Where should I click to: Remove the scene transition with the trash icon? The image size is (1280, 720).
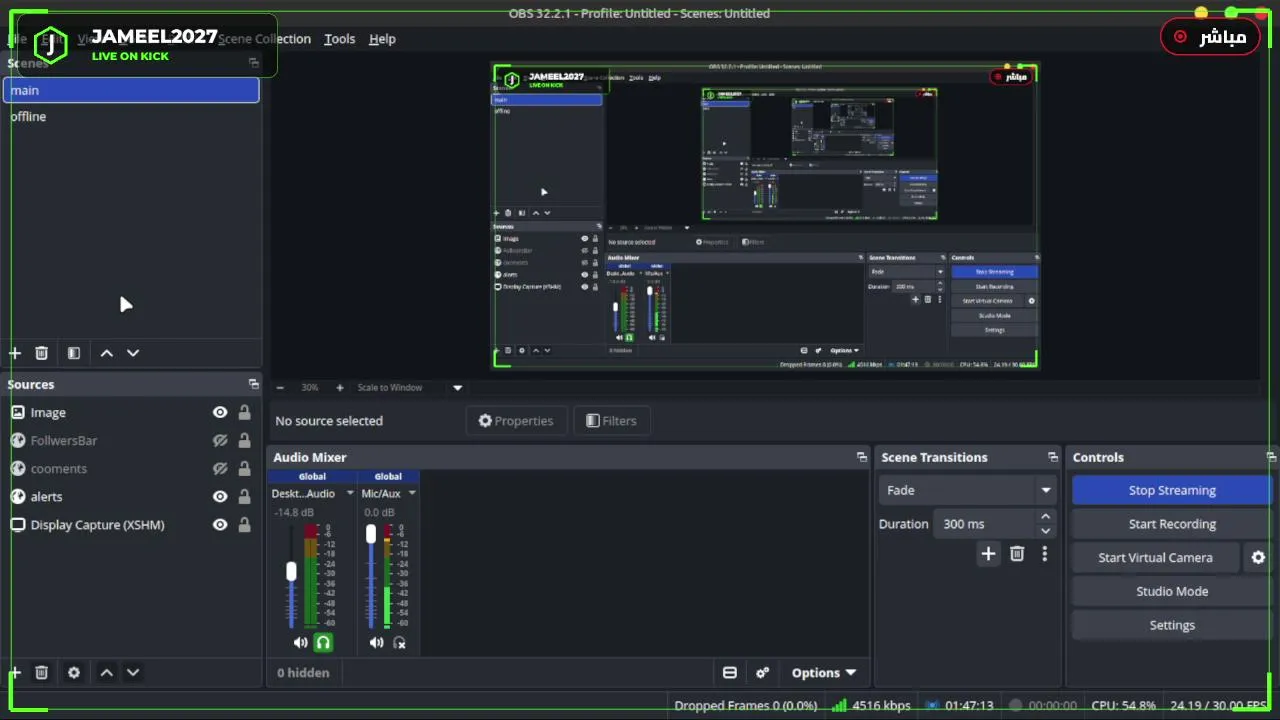point(1017,554)
